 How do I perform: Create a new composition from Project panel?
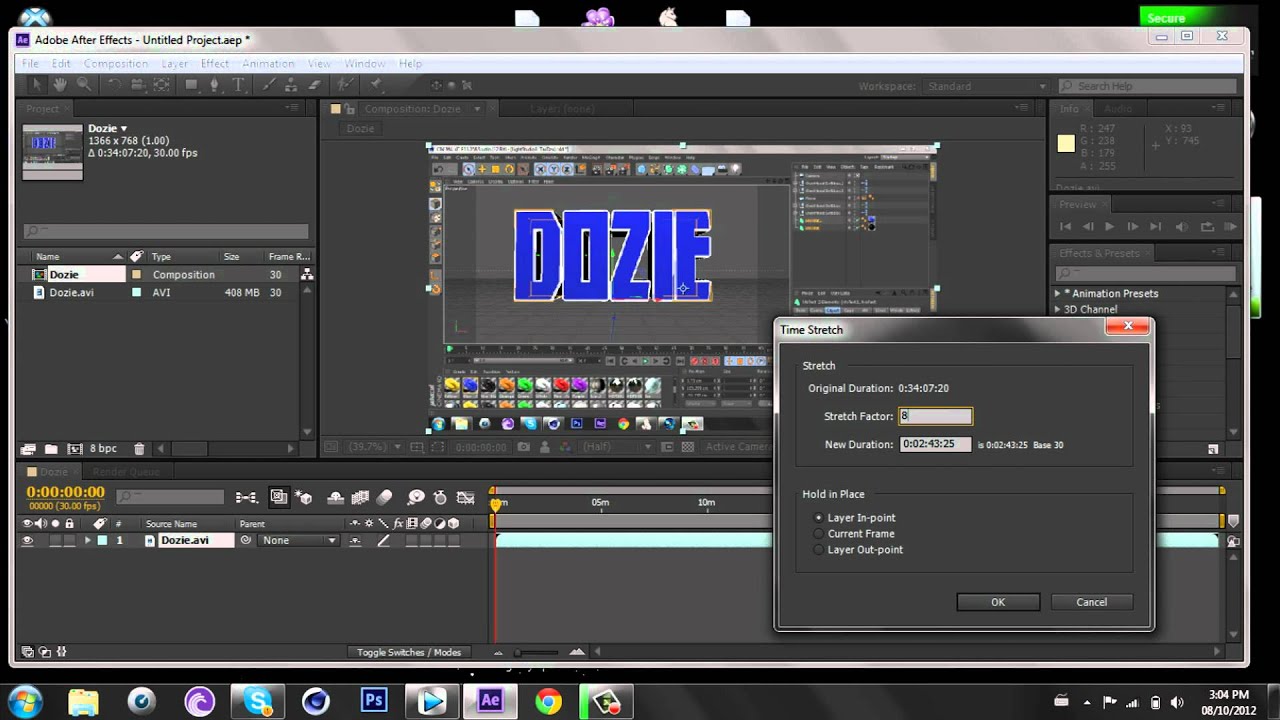74,449
